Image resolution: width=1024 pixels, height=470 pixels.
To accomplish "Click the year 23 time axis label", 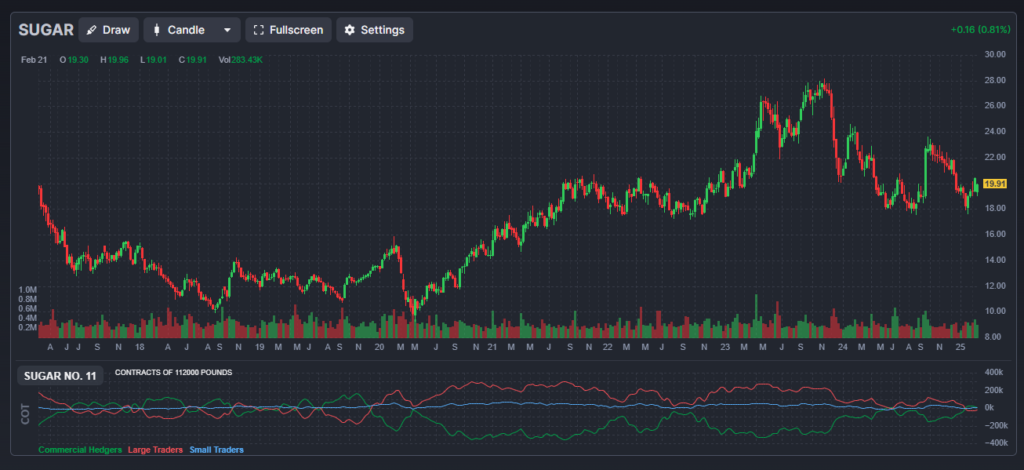I will (725, 347).
